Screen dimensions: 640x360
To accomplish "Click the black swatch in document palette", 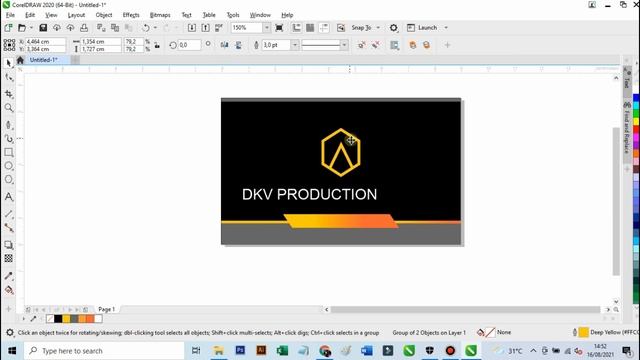I will coord(58,319).
